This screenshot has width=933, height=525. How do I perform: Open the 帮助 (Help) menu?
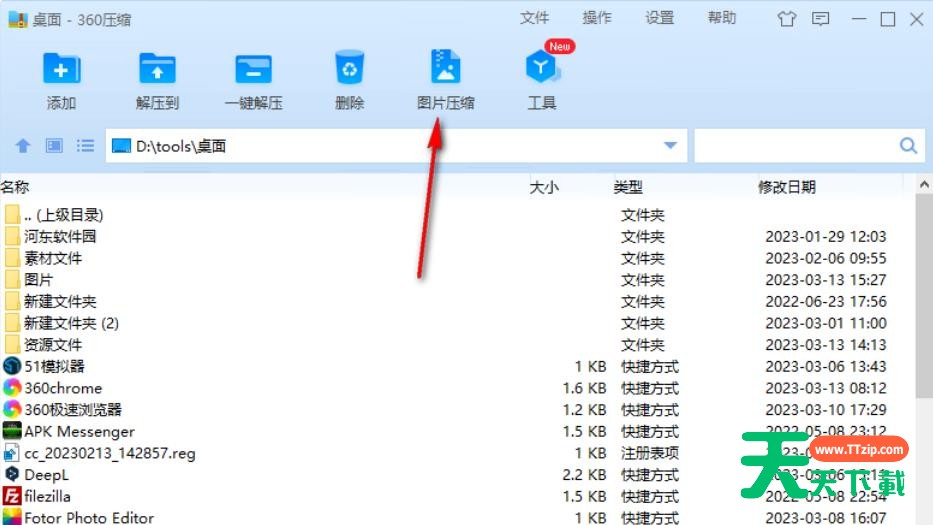[x=721, y=18]
